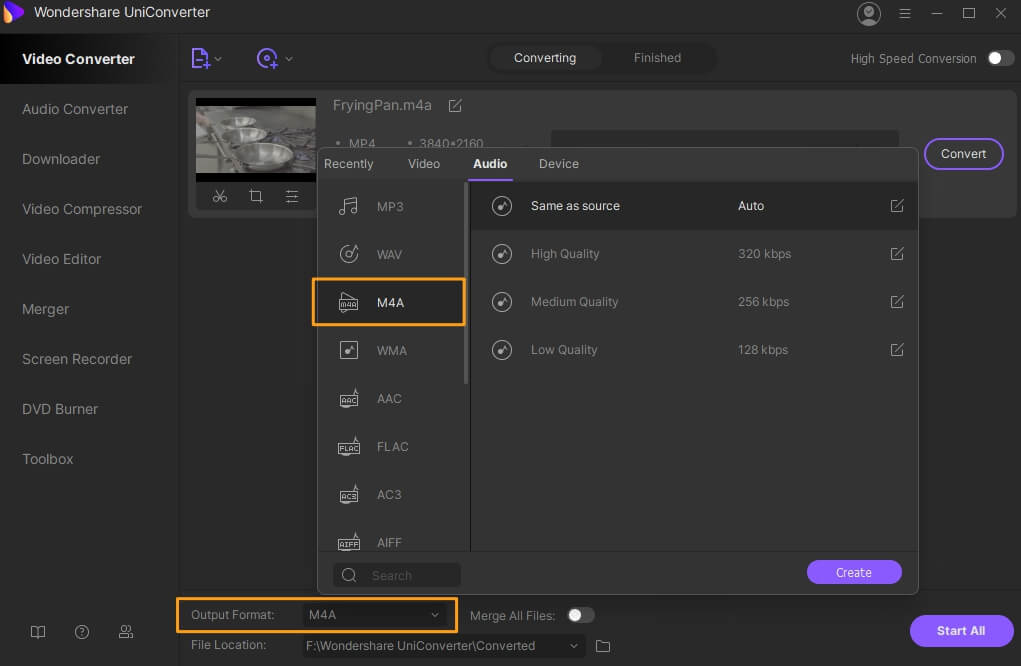The image size is (1021, 666).
Task: Switch to the Device tab
Action: [x=559, y=164]
